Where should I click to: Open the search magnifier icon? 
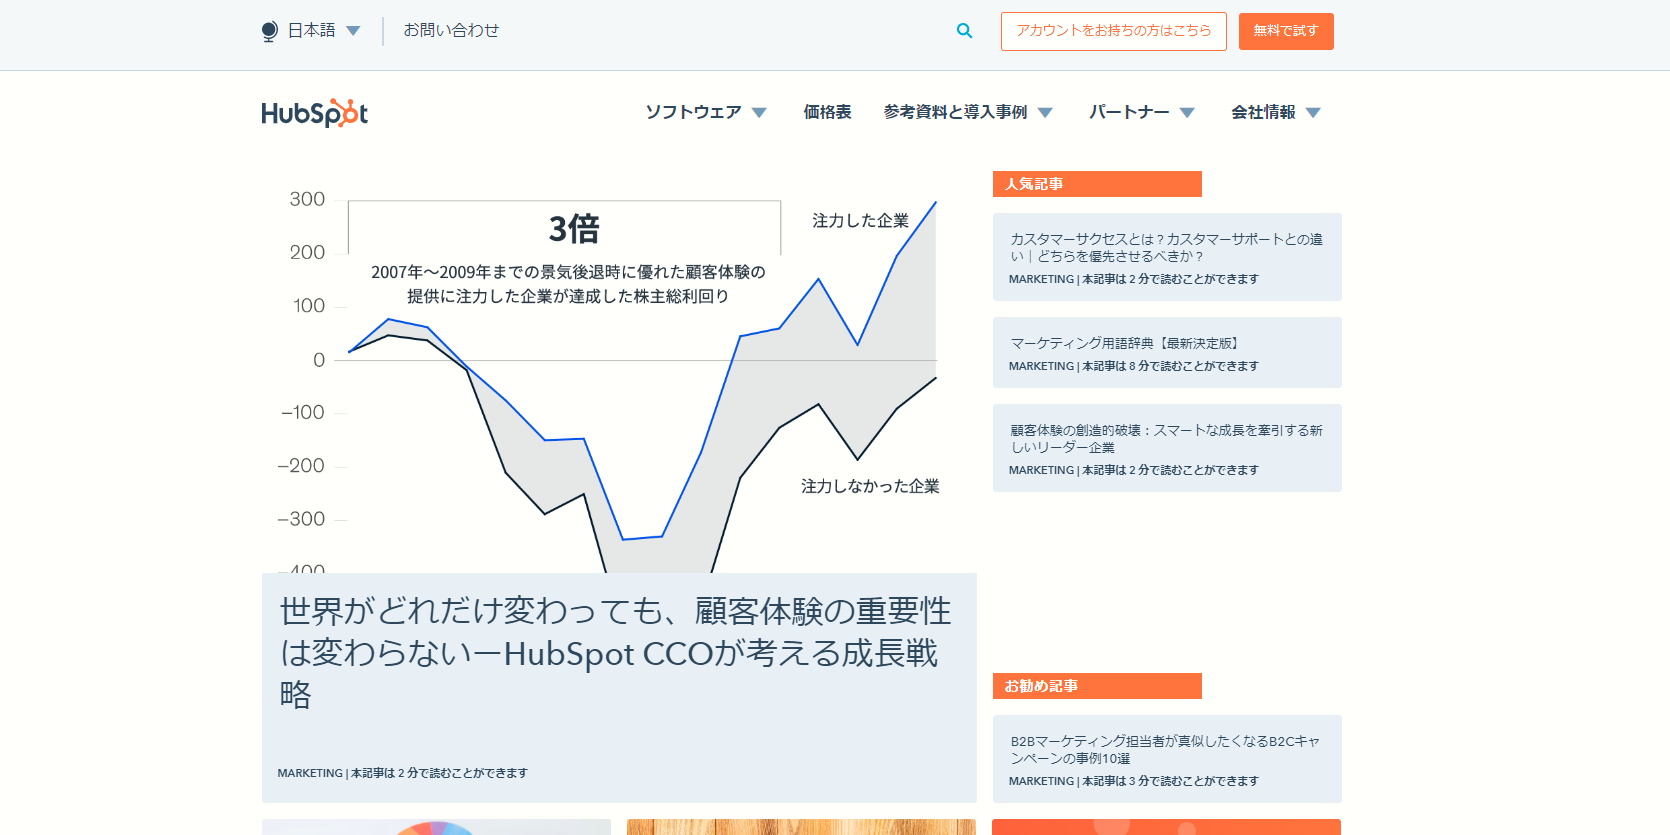pyautogui.click(x=964, y=31)
